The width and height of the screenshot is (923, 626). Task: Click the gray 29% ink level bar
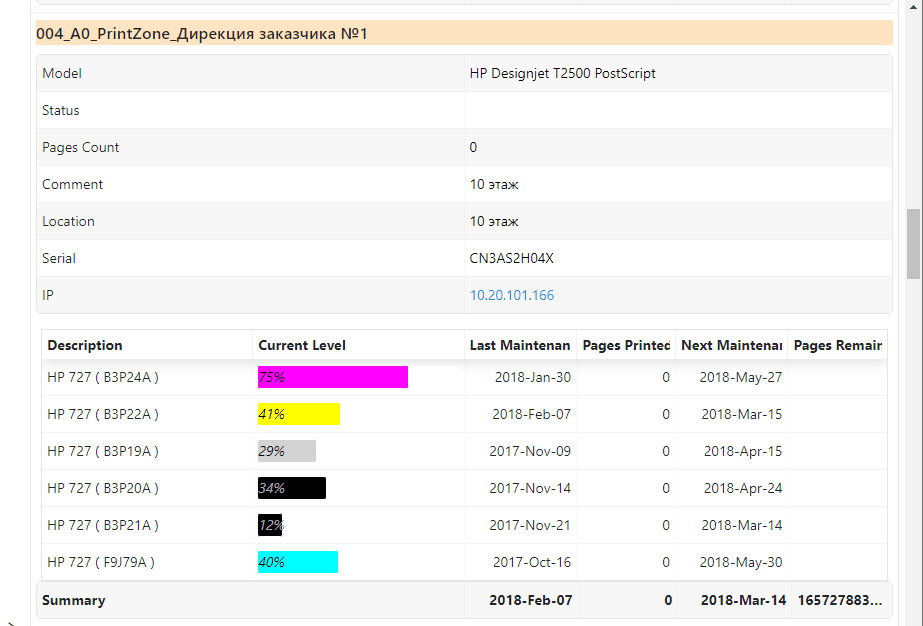pos(287,451)
